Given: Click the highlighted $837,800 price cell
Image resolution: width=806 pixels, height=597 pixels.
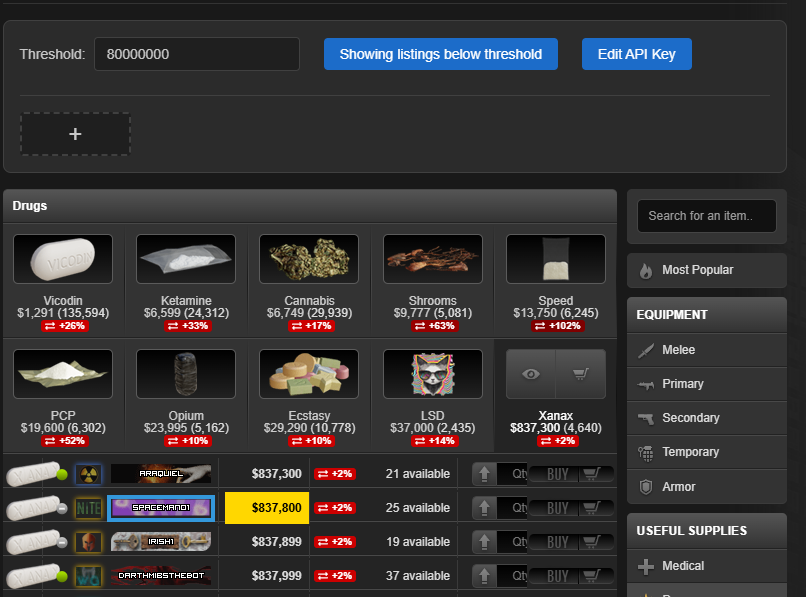Looking at the screenshot, I should click(267, 508).
